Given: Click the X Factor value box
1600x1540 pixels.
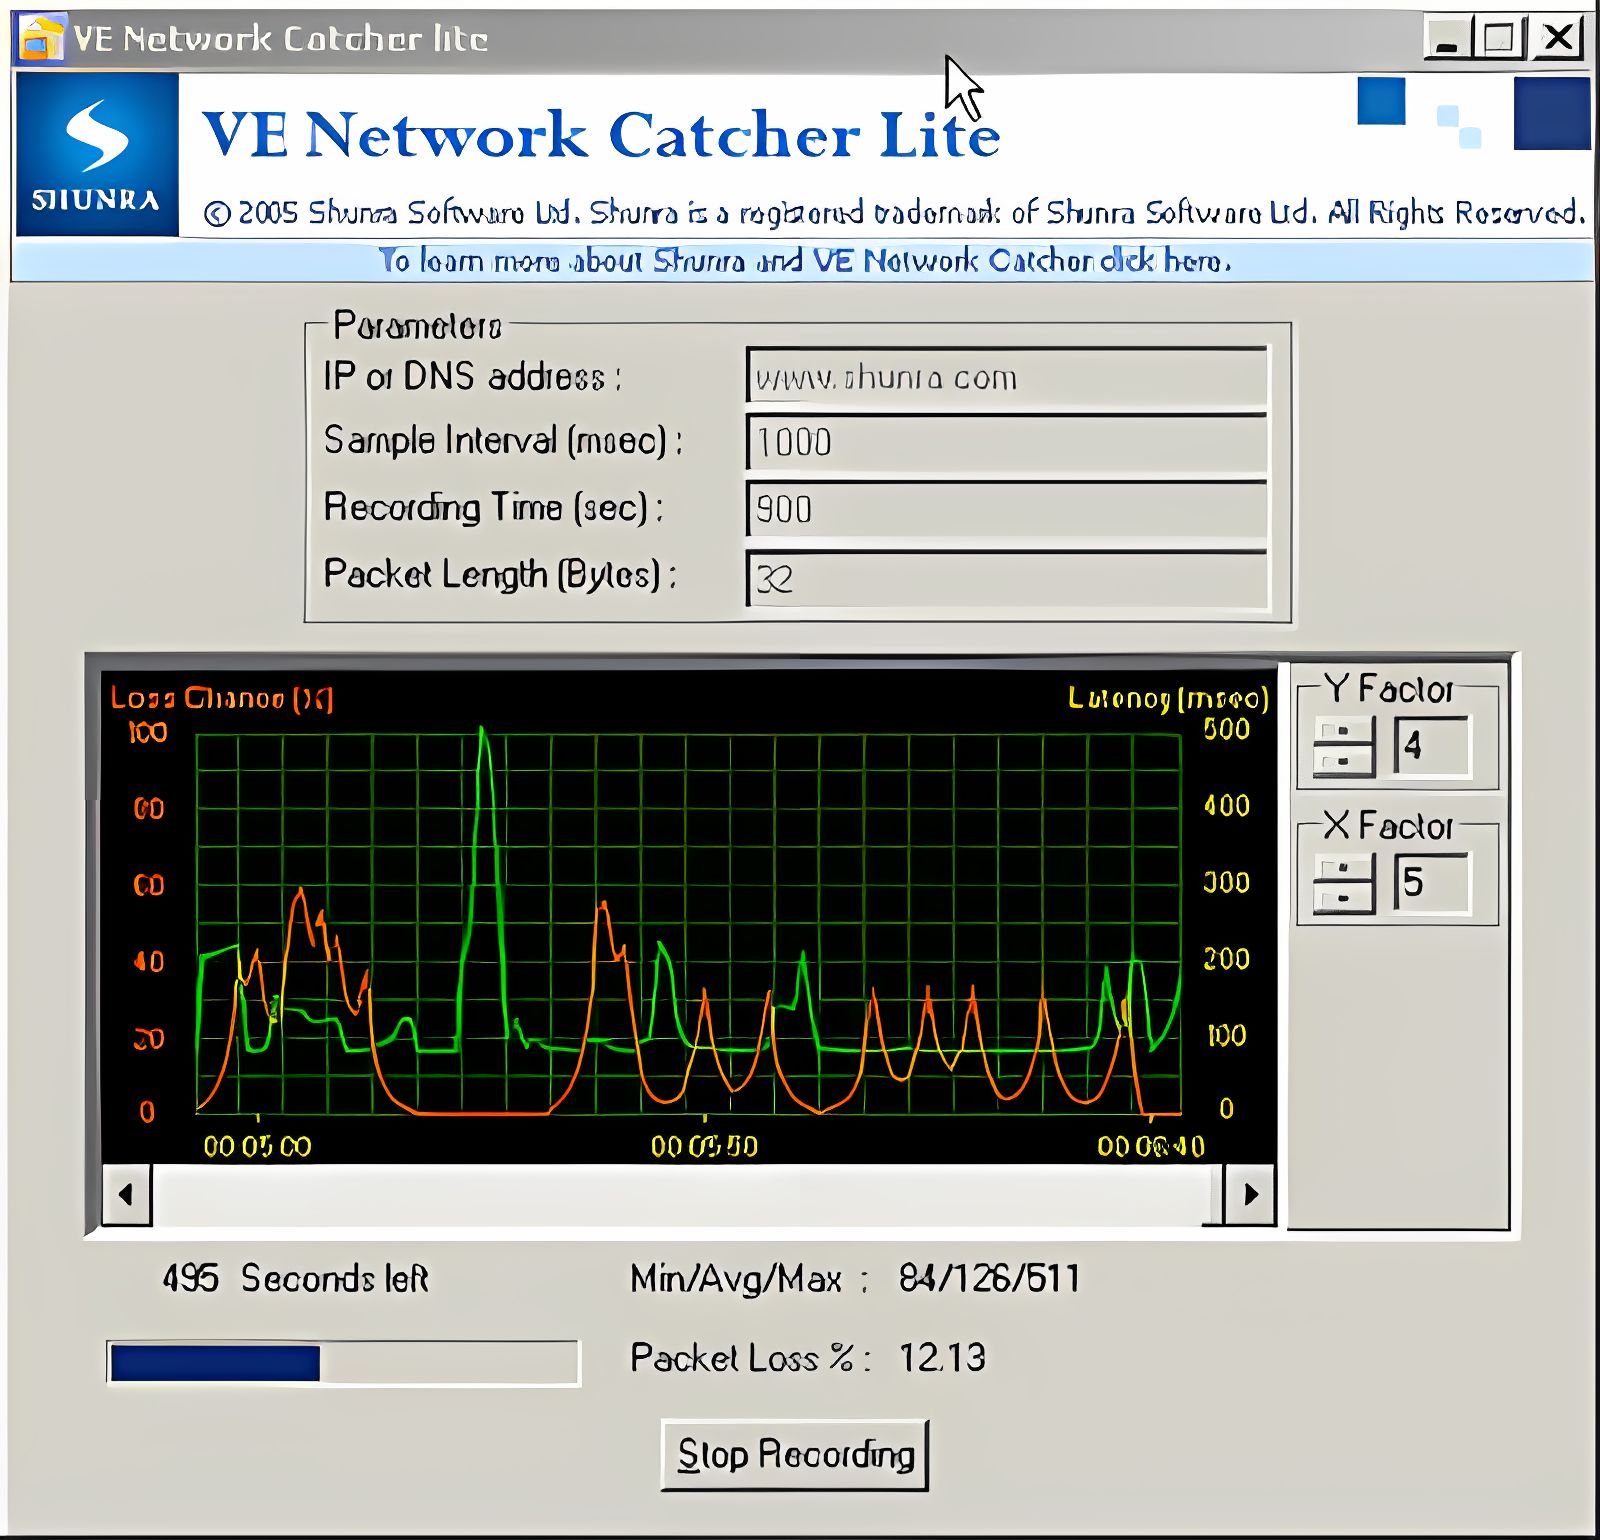Looking at the screenshot, I should [1432, 883].
